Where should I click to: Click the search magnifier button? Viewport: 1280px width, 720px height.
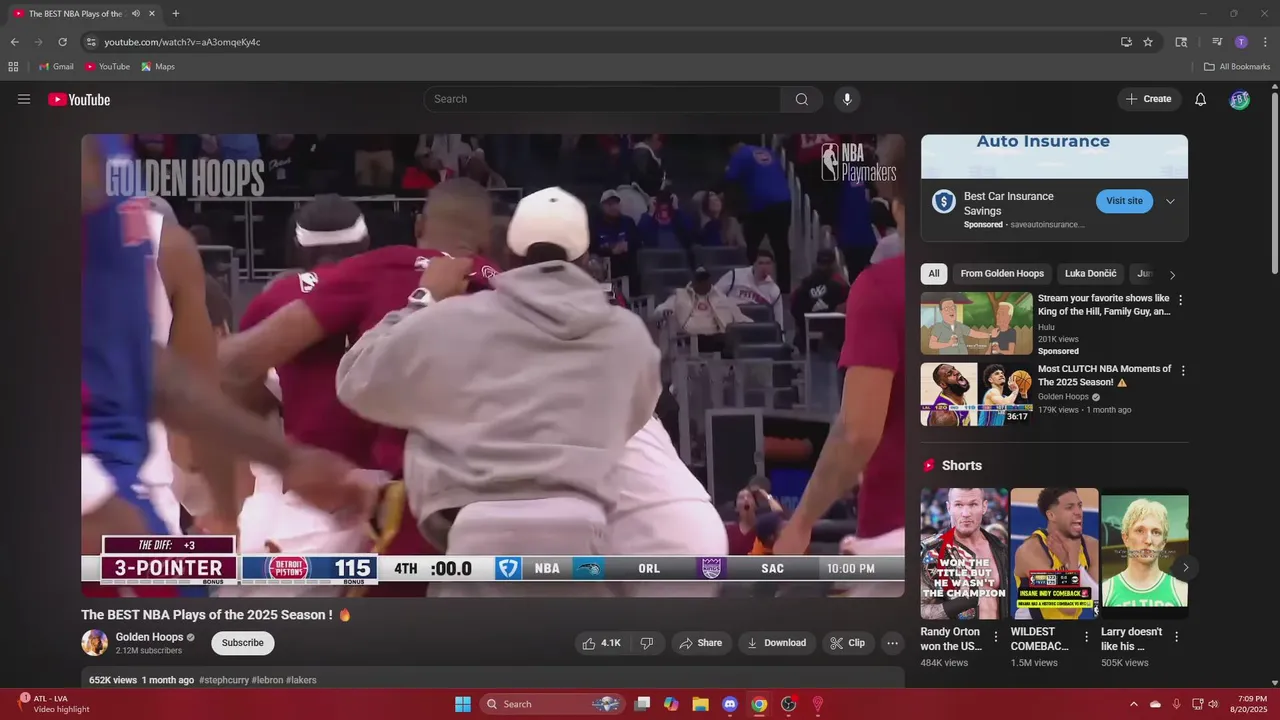(x=802, y=99)
